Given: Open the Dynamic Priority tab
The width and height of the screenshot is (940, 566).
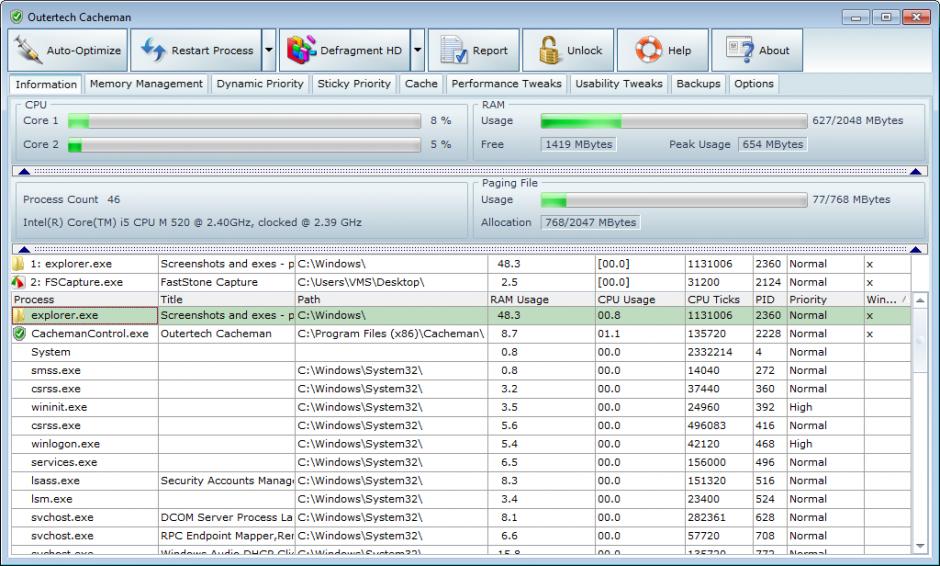Looking at the screenshot, I should coord(260,84).
